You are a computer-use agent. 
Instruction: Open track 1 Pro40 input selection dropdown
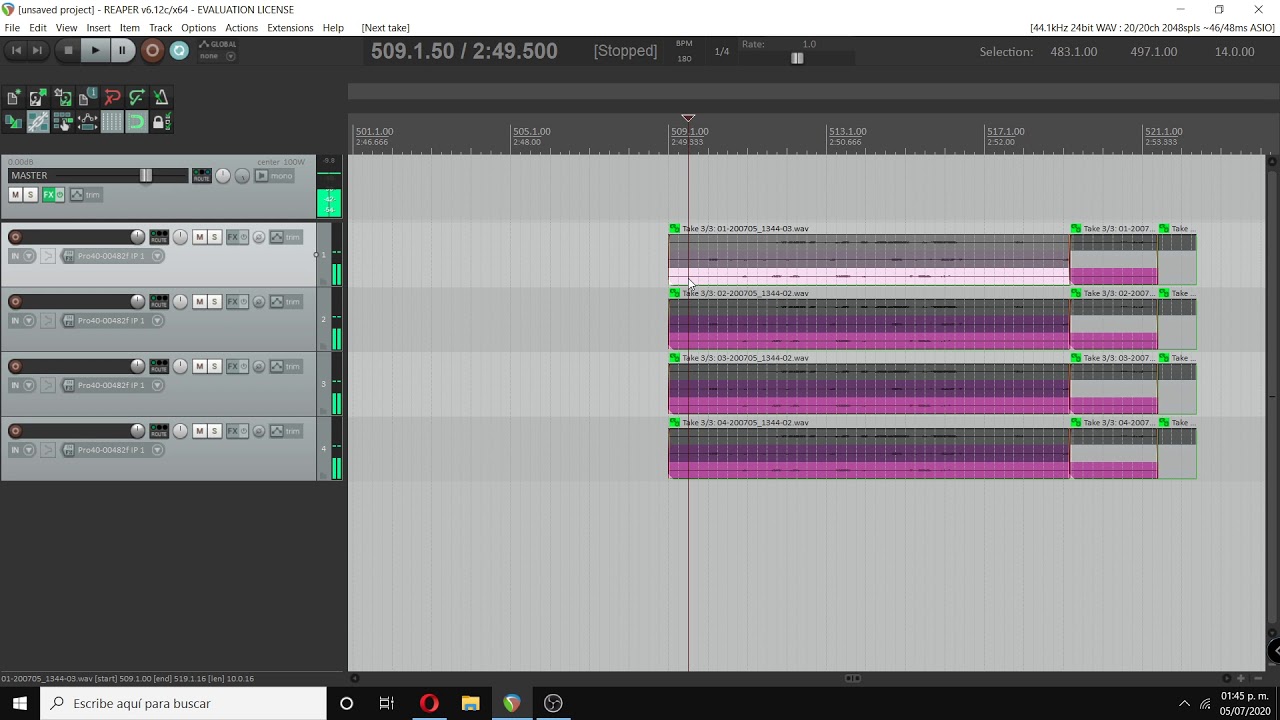[113, 256]
